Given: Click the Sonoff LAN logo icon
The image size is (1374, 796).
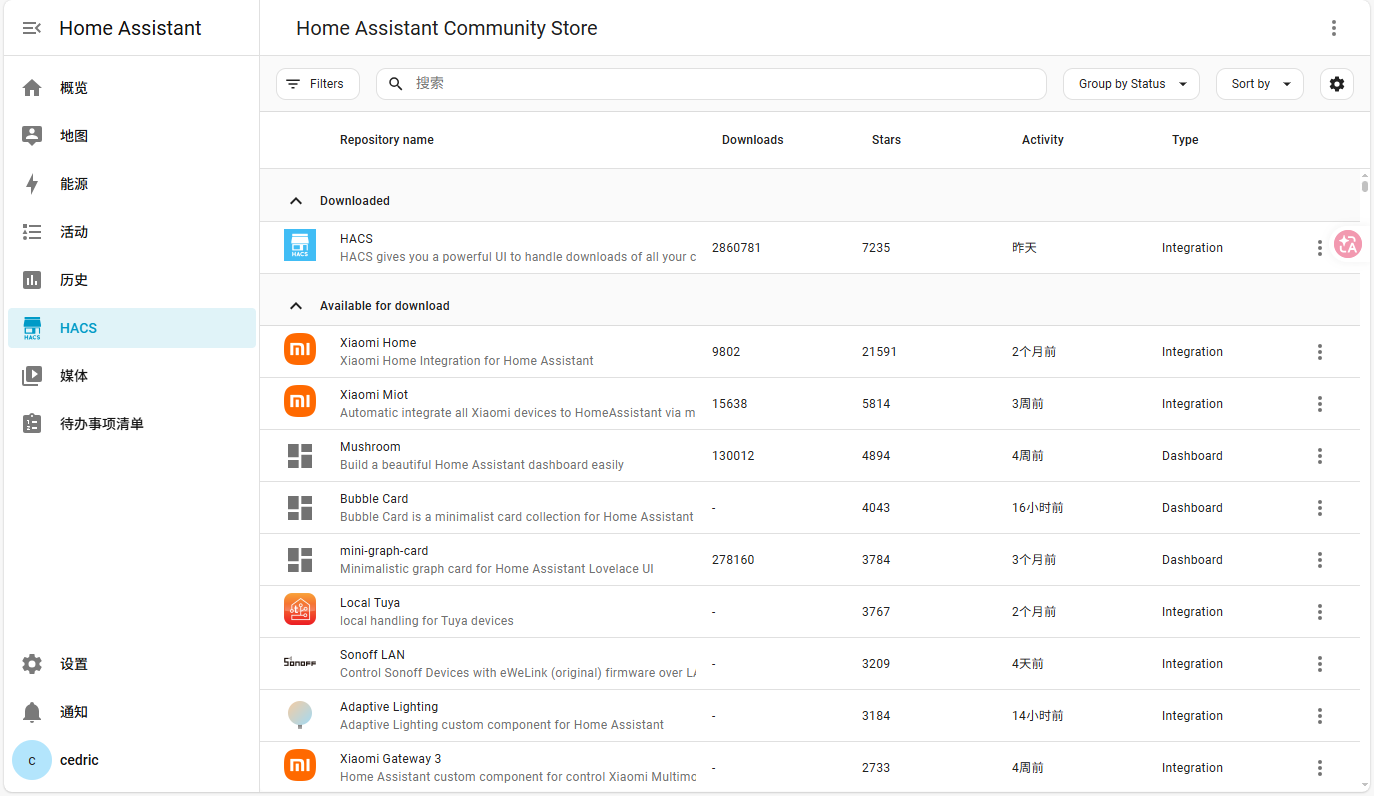Looking at the screenshot, I should point(300,663).
